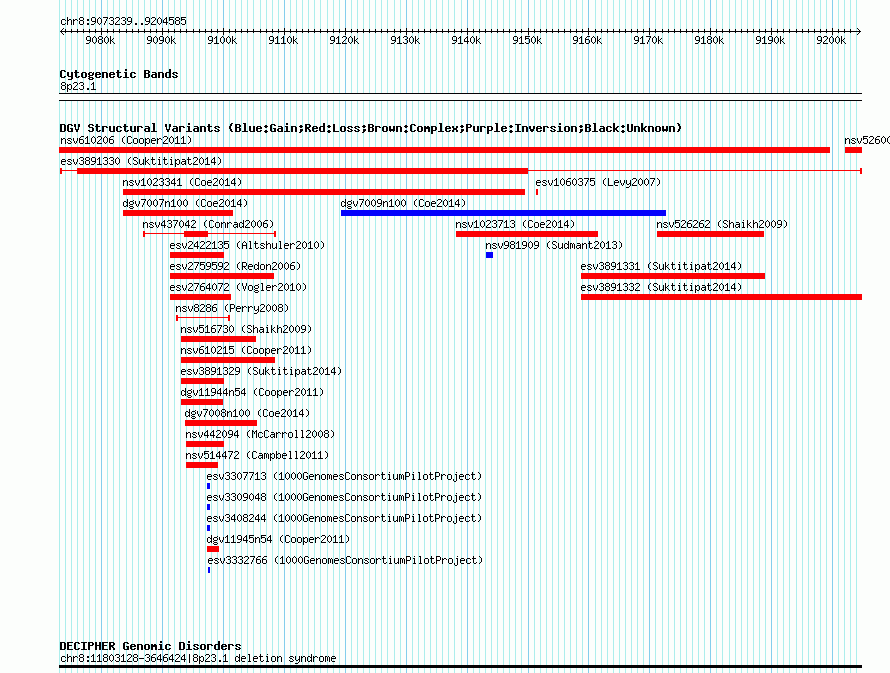Select the nsv610215 (Cooper2011) label
890x673 pixels.
click(246, 350)
